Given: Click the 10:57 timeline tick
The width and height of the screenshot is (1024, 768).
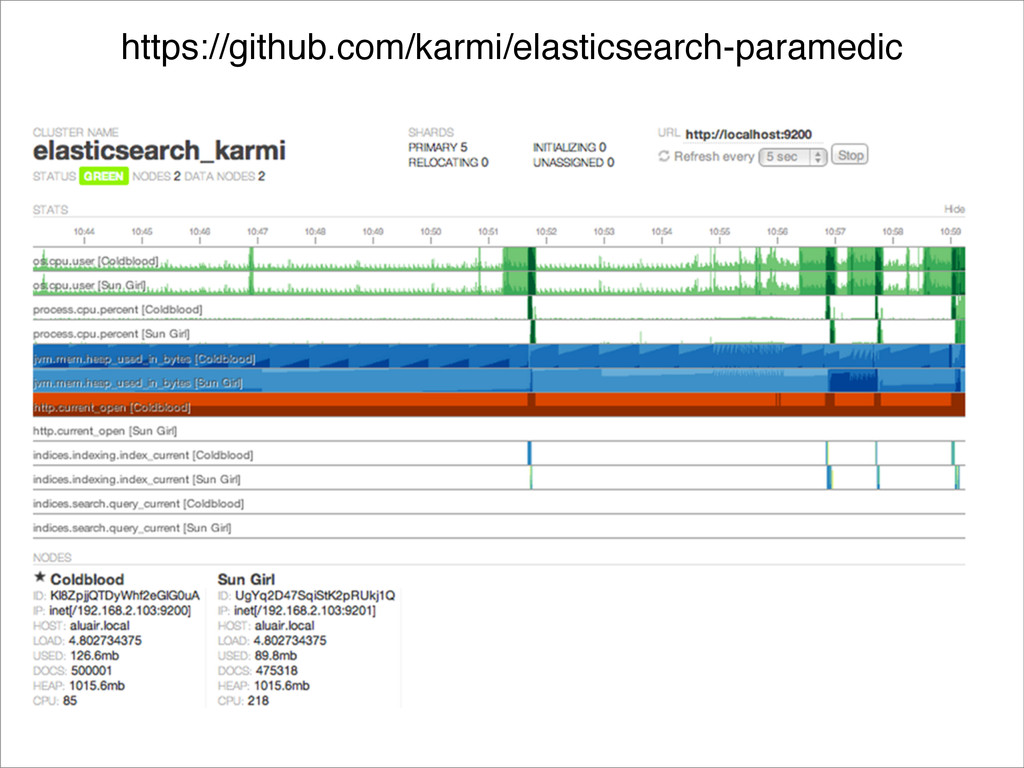Looking at the screenshot, I should pyautogui.click(x=835, y=234).
